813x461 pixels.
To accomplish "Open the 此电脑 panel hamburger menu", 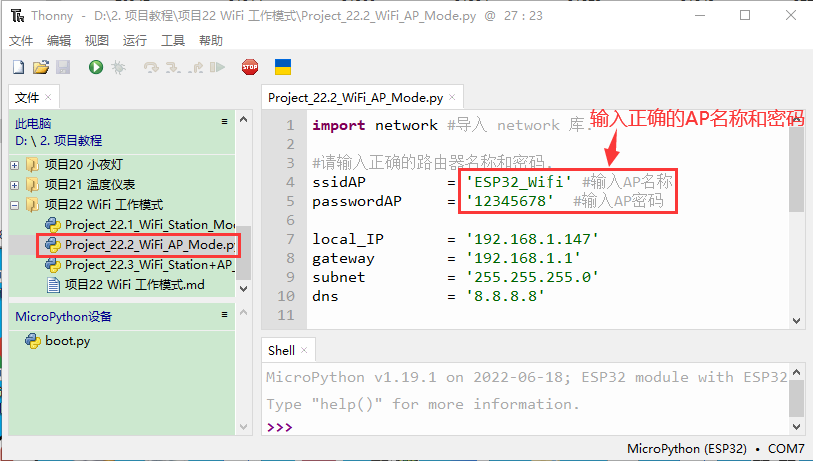I will point(225,121).
